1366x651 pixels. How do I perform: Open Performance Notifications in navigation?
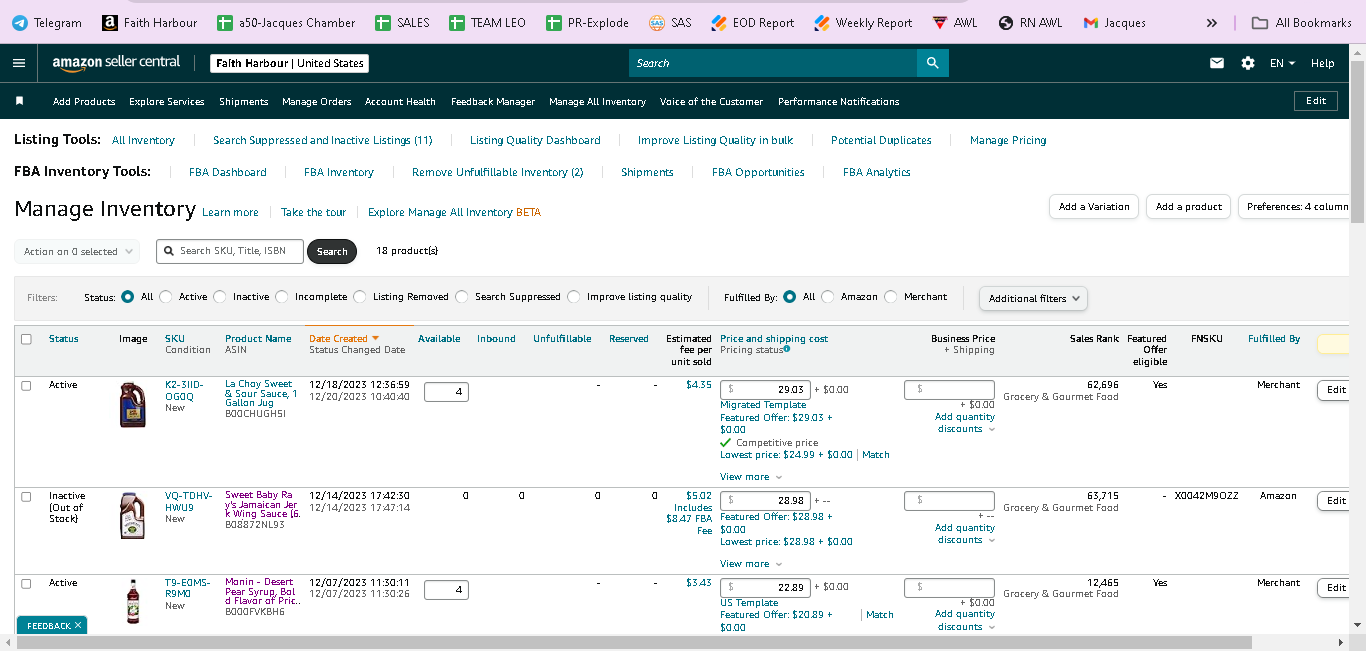point(839,101)
